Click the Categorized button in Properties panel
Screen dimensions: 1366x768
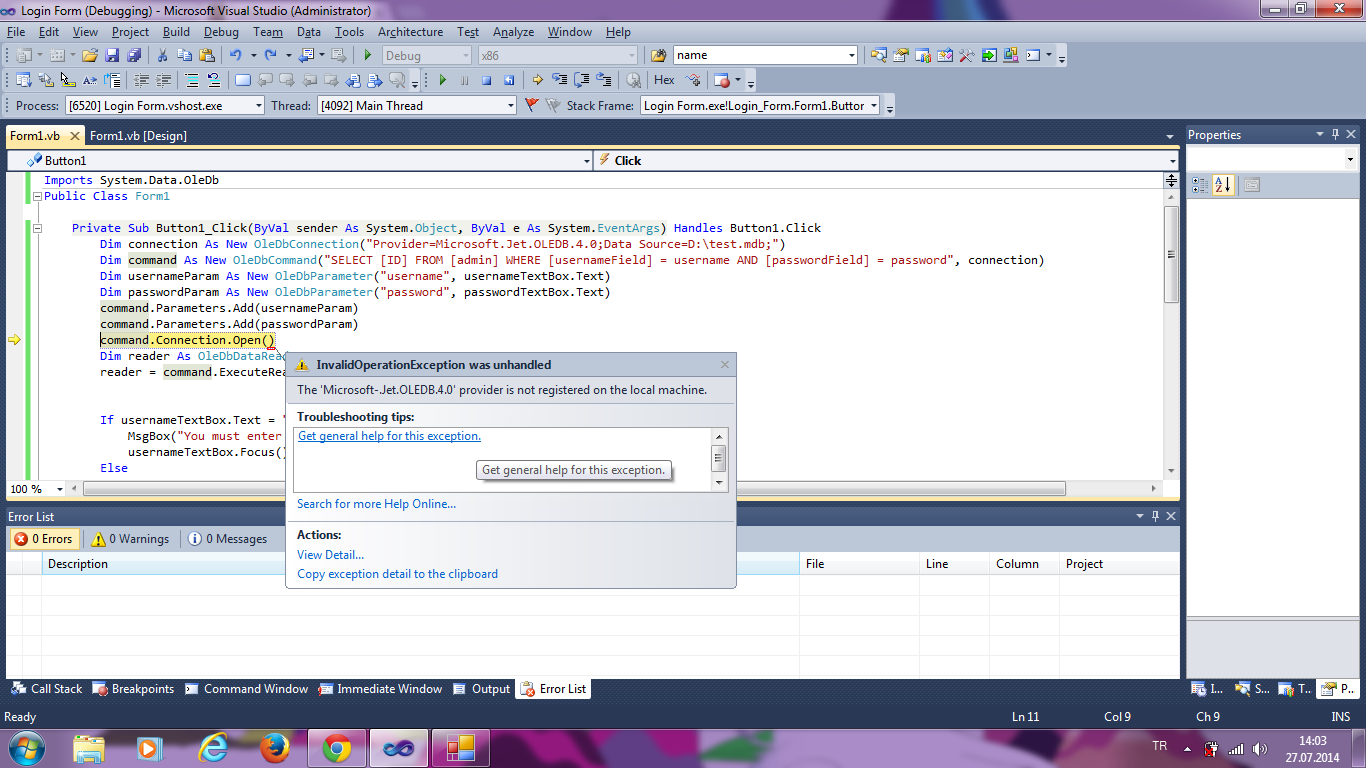[1201, 184]
